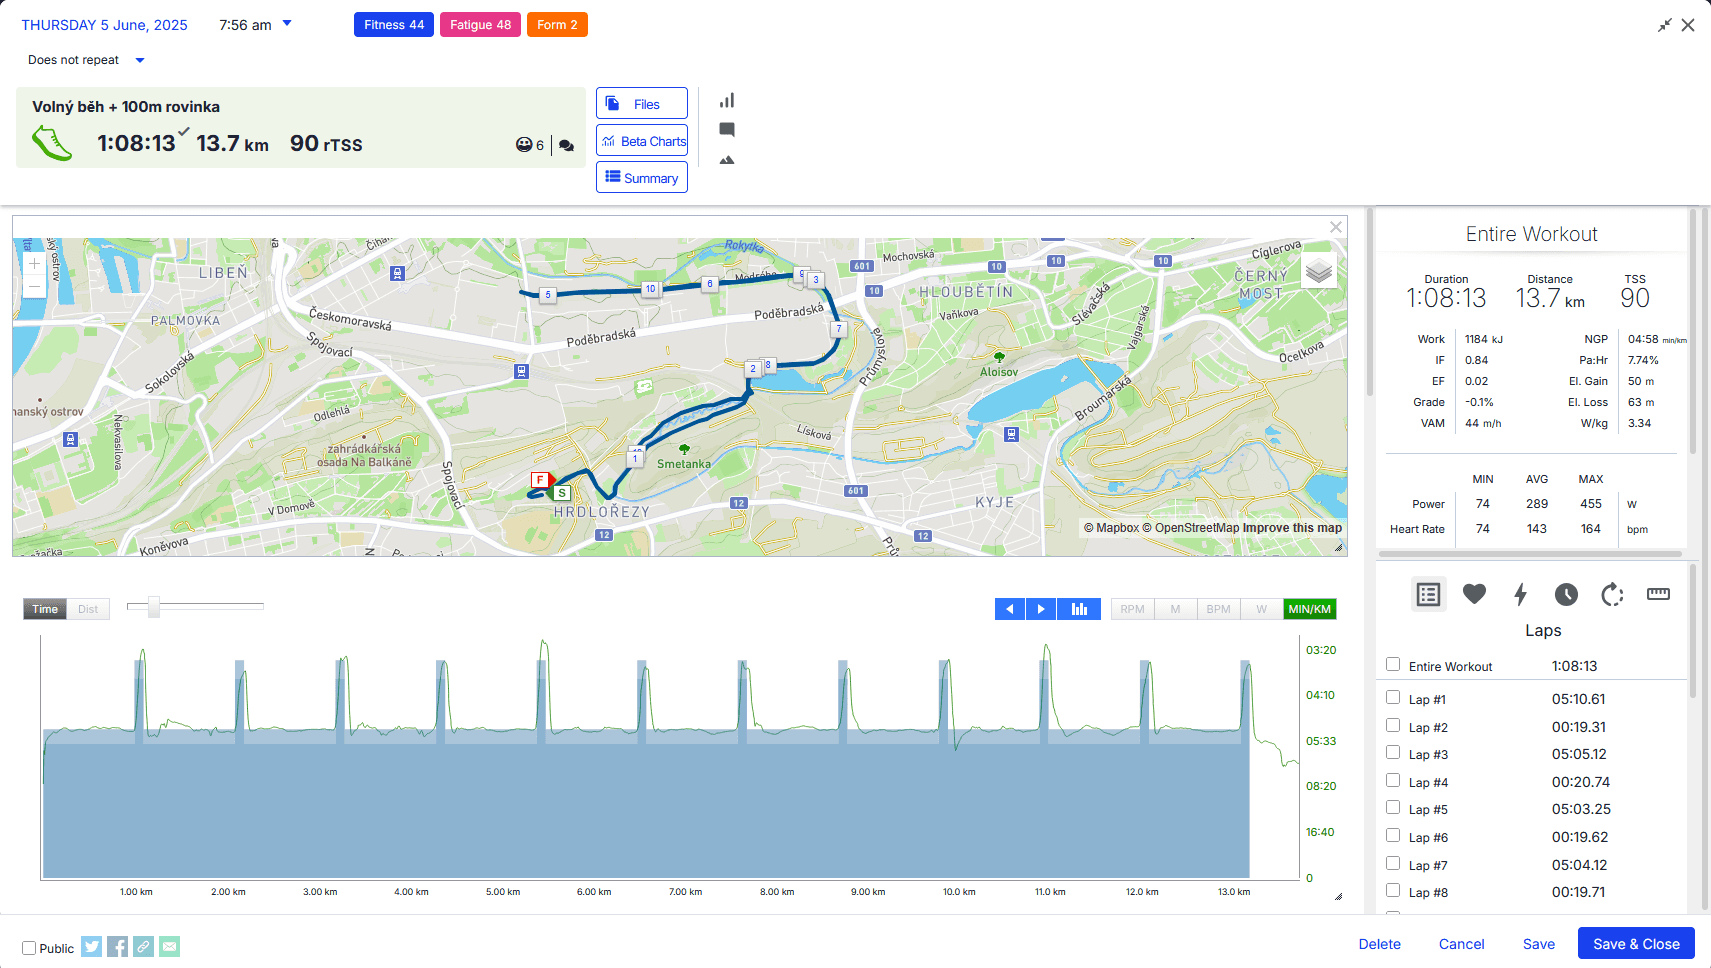Click the finish flag F on map

[x=541, y=480]
